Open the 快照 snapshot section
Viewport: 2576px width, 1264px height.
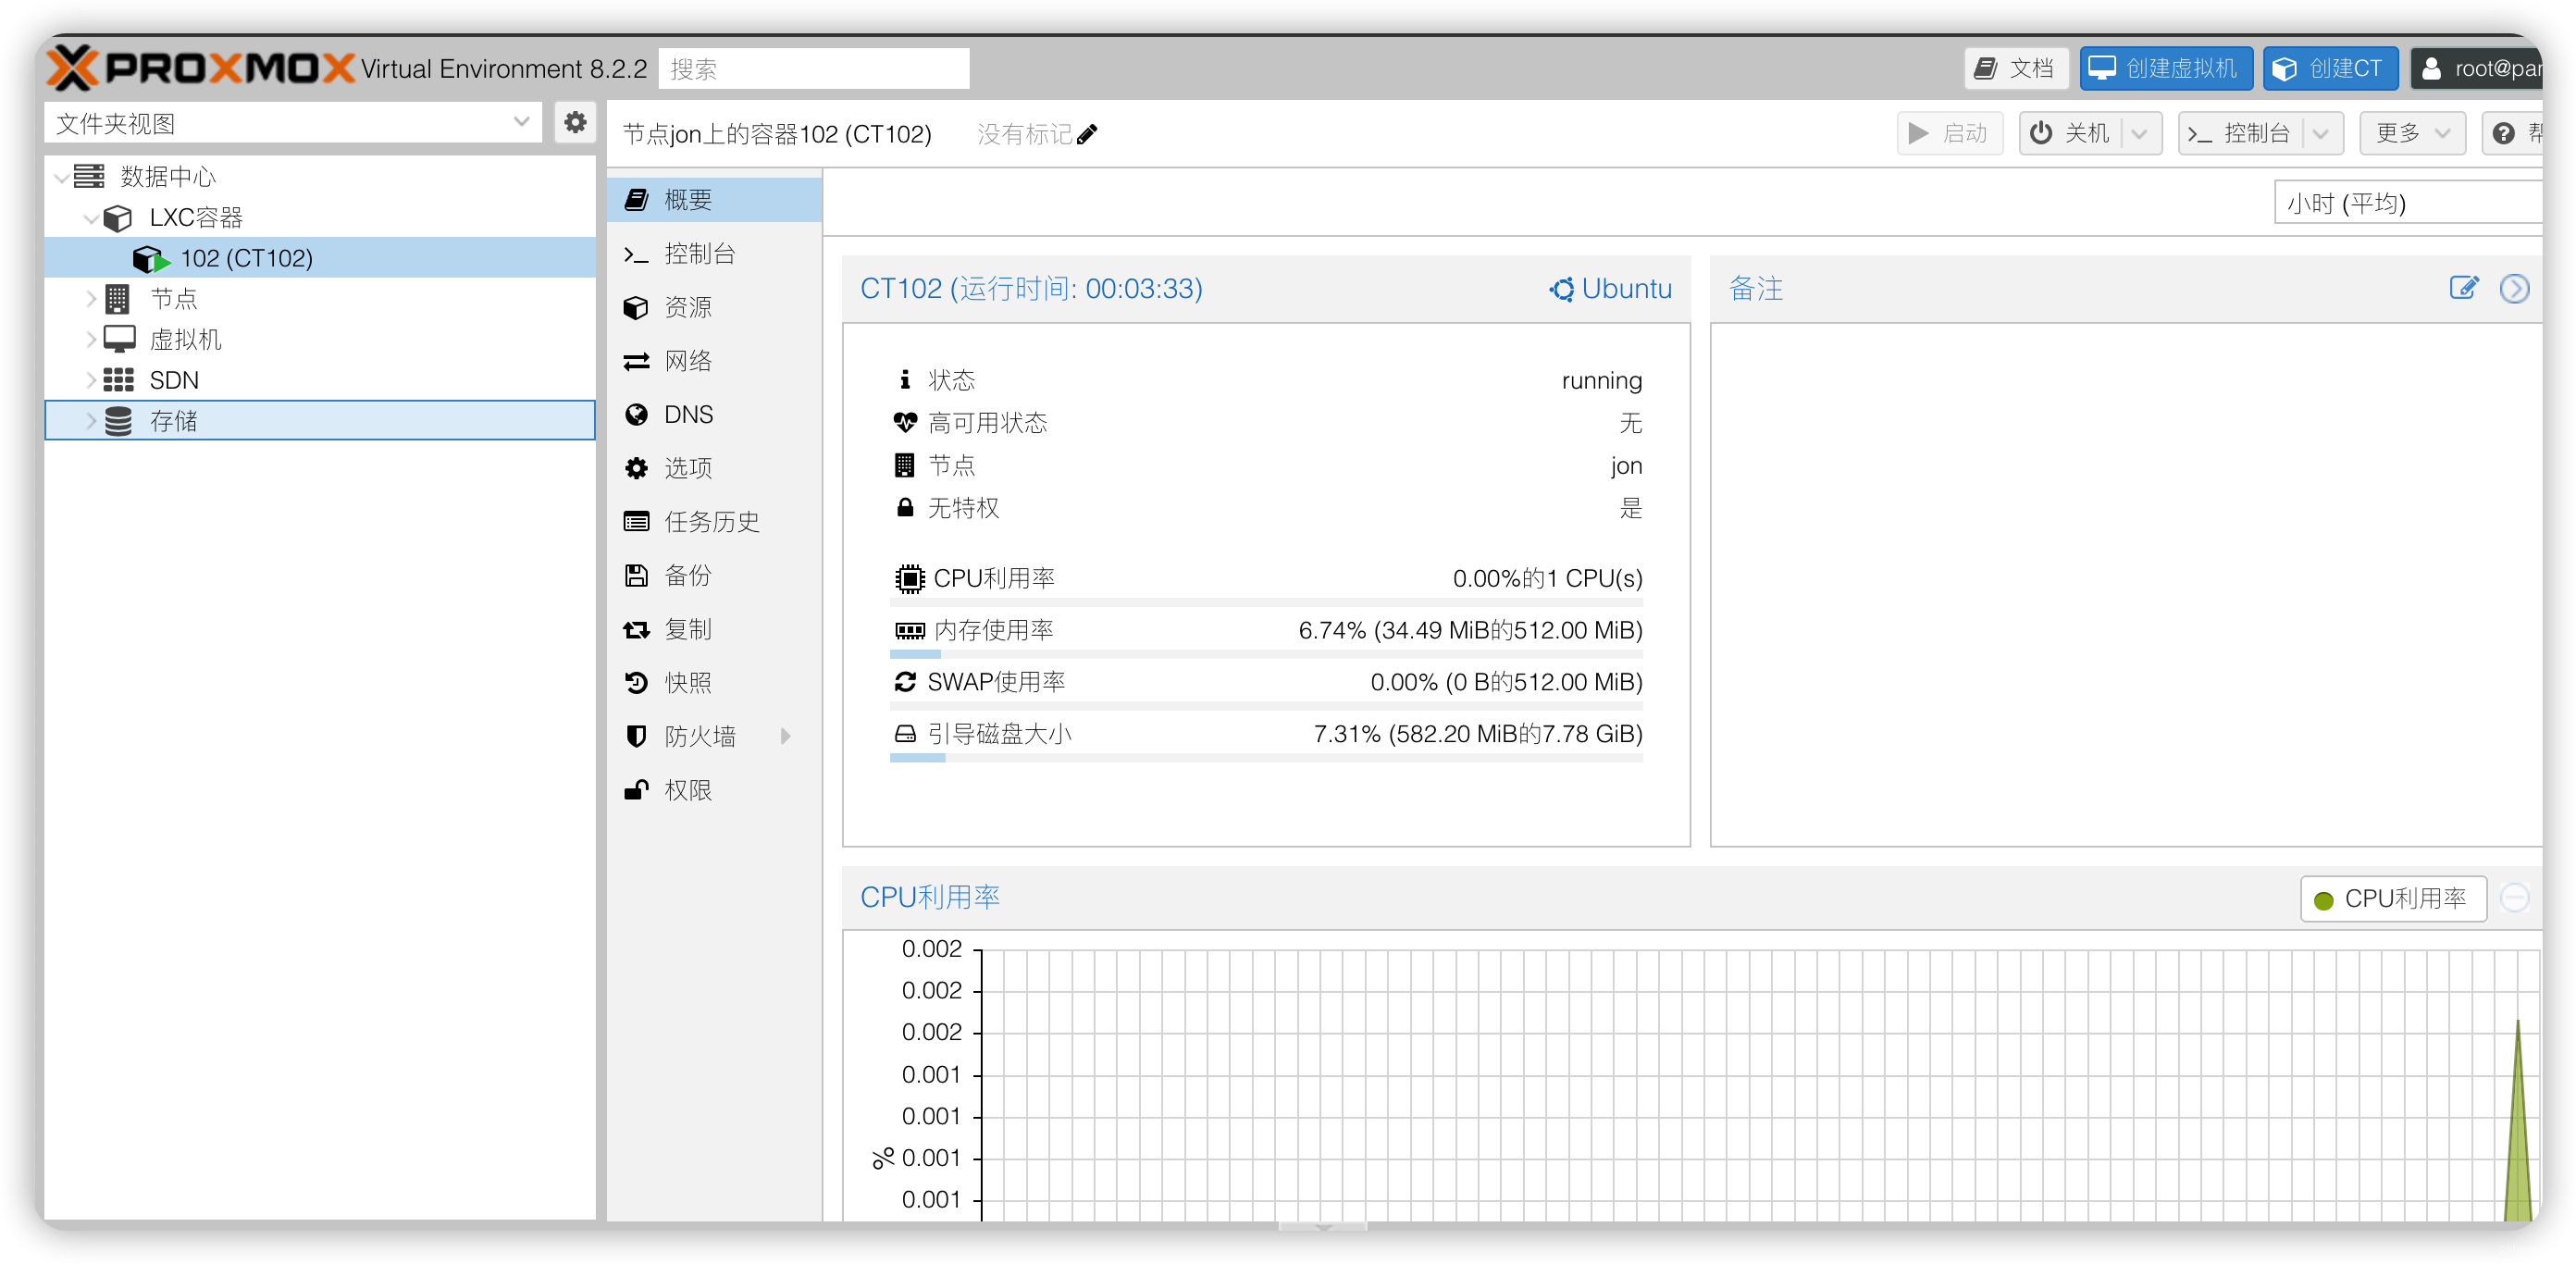pos(688,682)
